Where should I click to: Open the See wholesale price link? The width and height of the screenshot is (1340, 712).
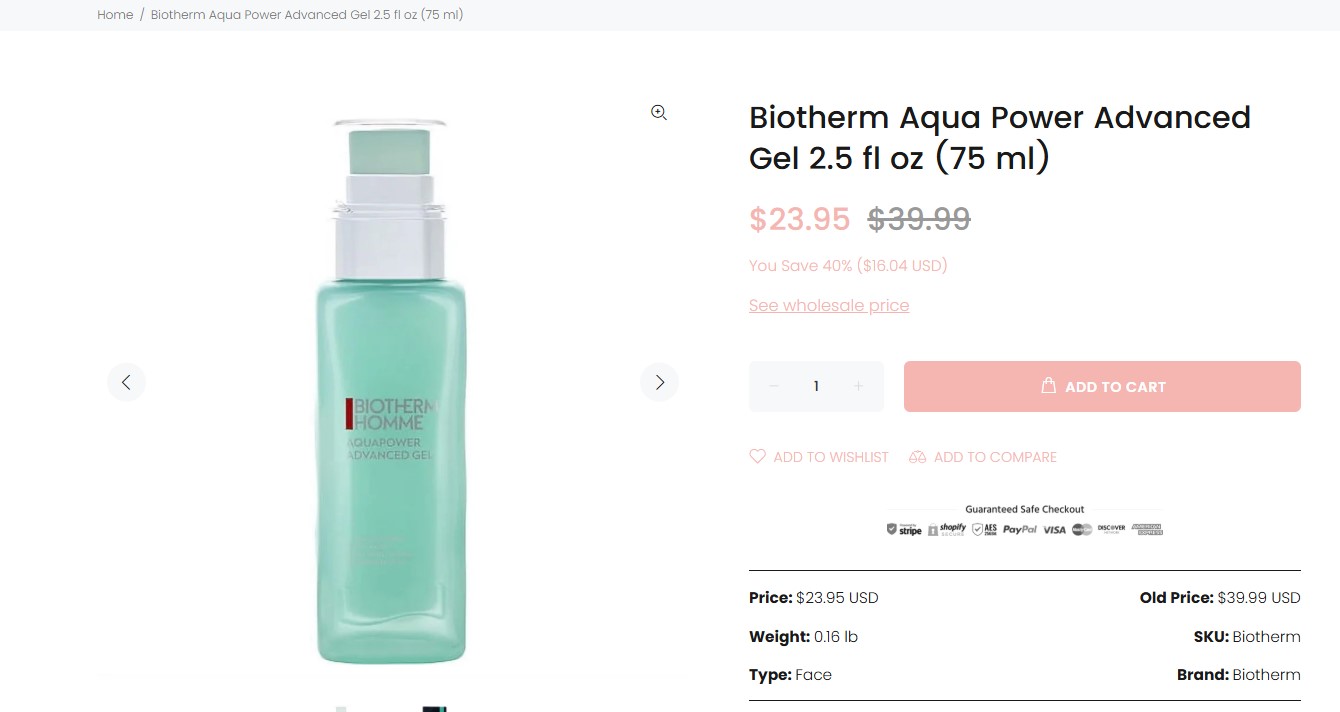pyautogui.click(x=829, y=305)
